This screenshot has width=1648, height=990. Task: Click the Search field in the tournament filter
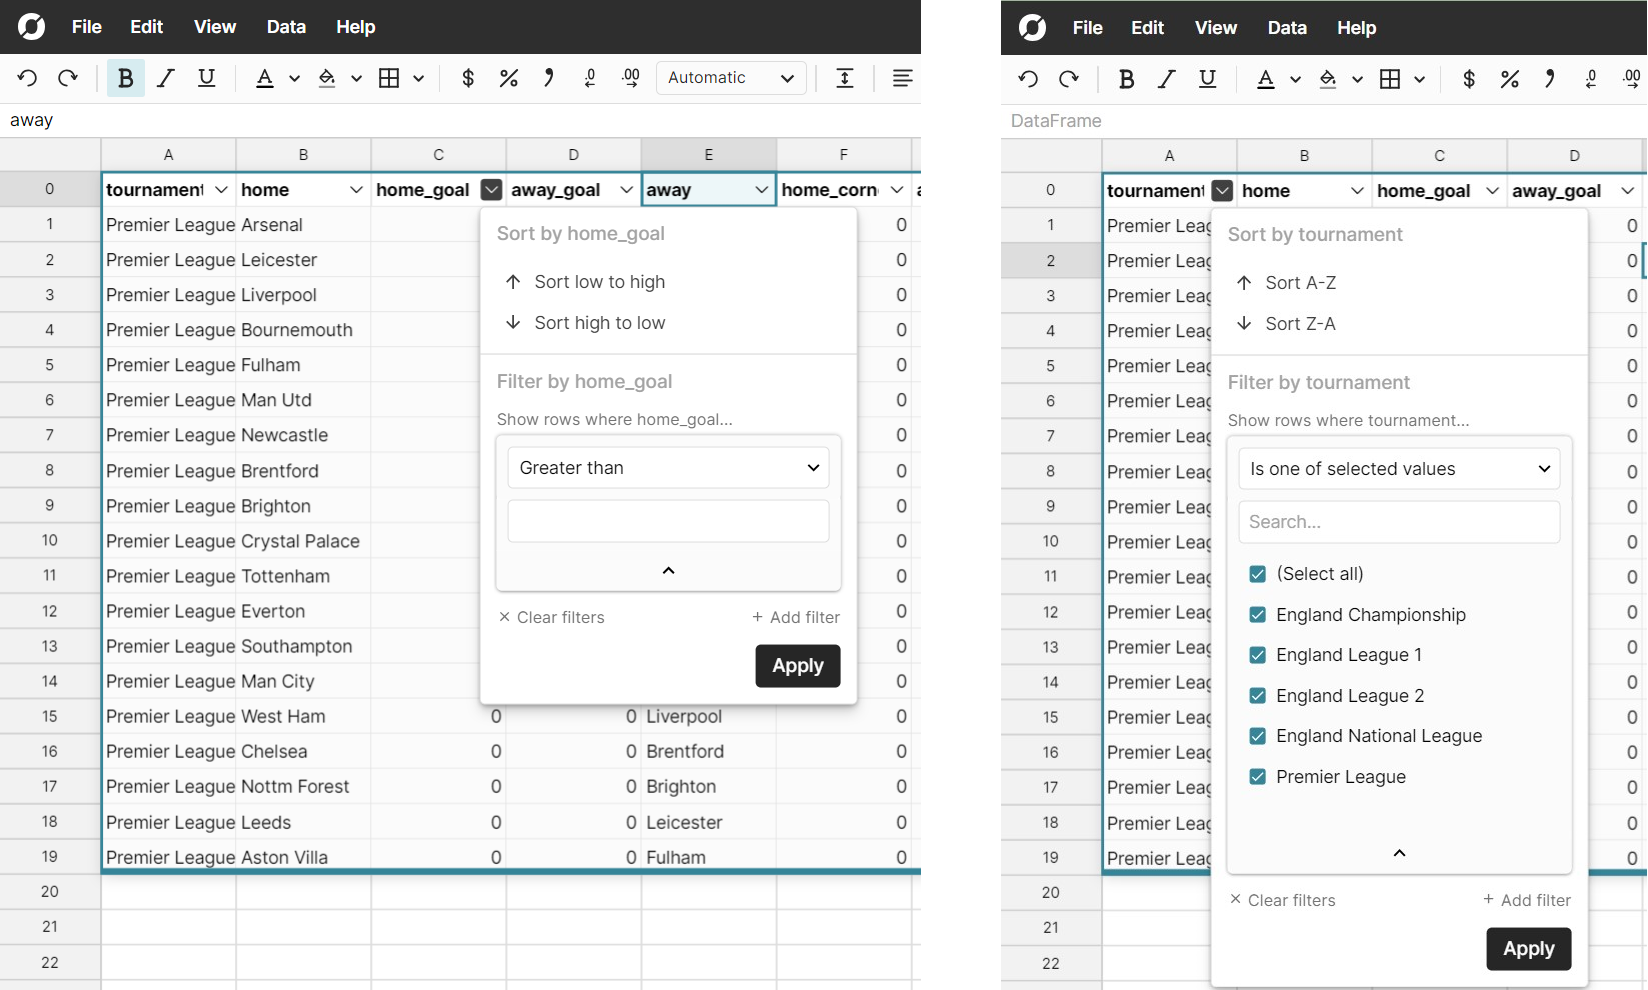(x=1399, y=522)
